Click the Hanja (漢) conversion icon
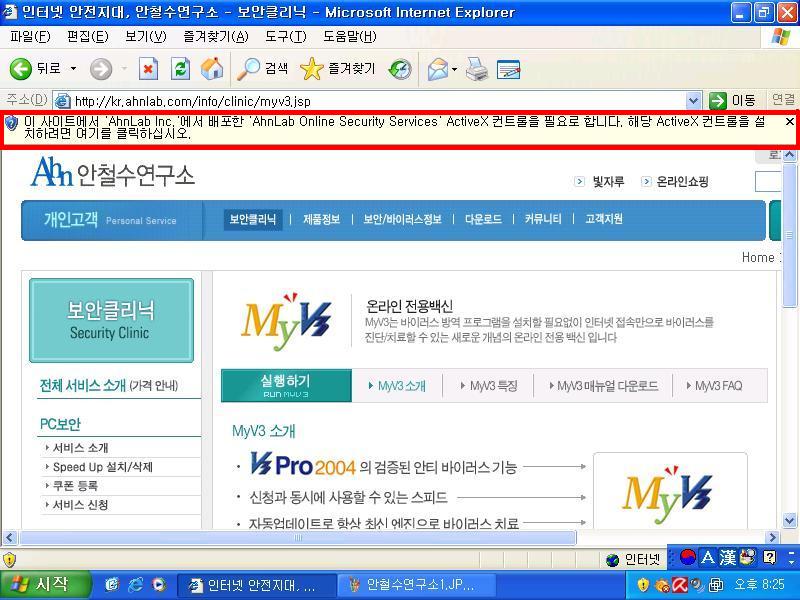800x600 pixels. click(x=728, y=557)
